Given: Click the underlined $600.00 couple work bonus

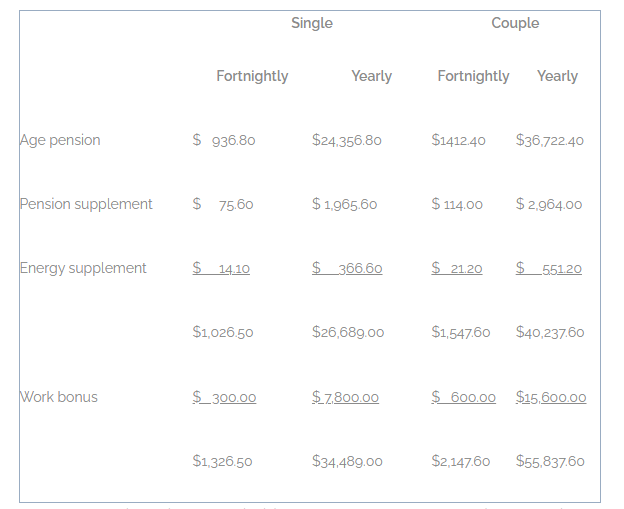Looking at the screenshot, I should [x=463, y=398].
